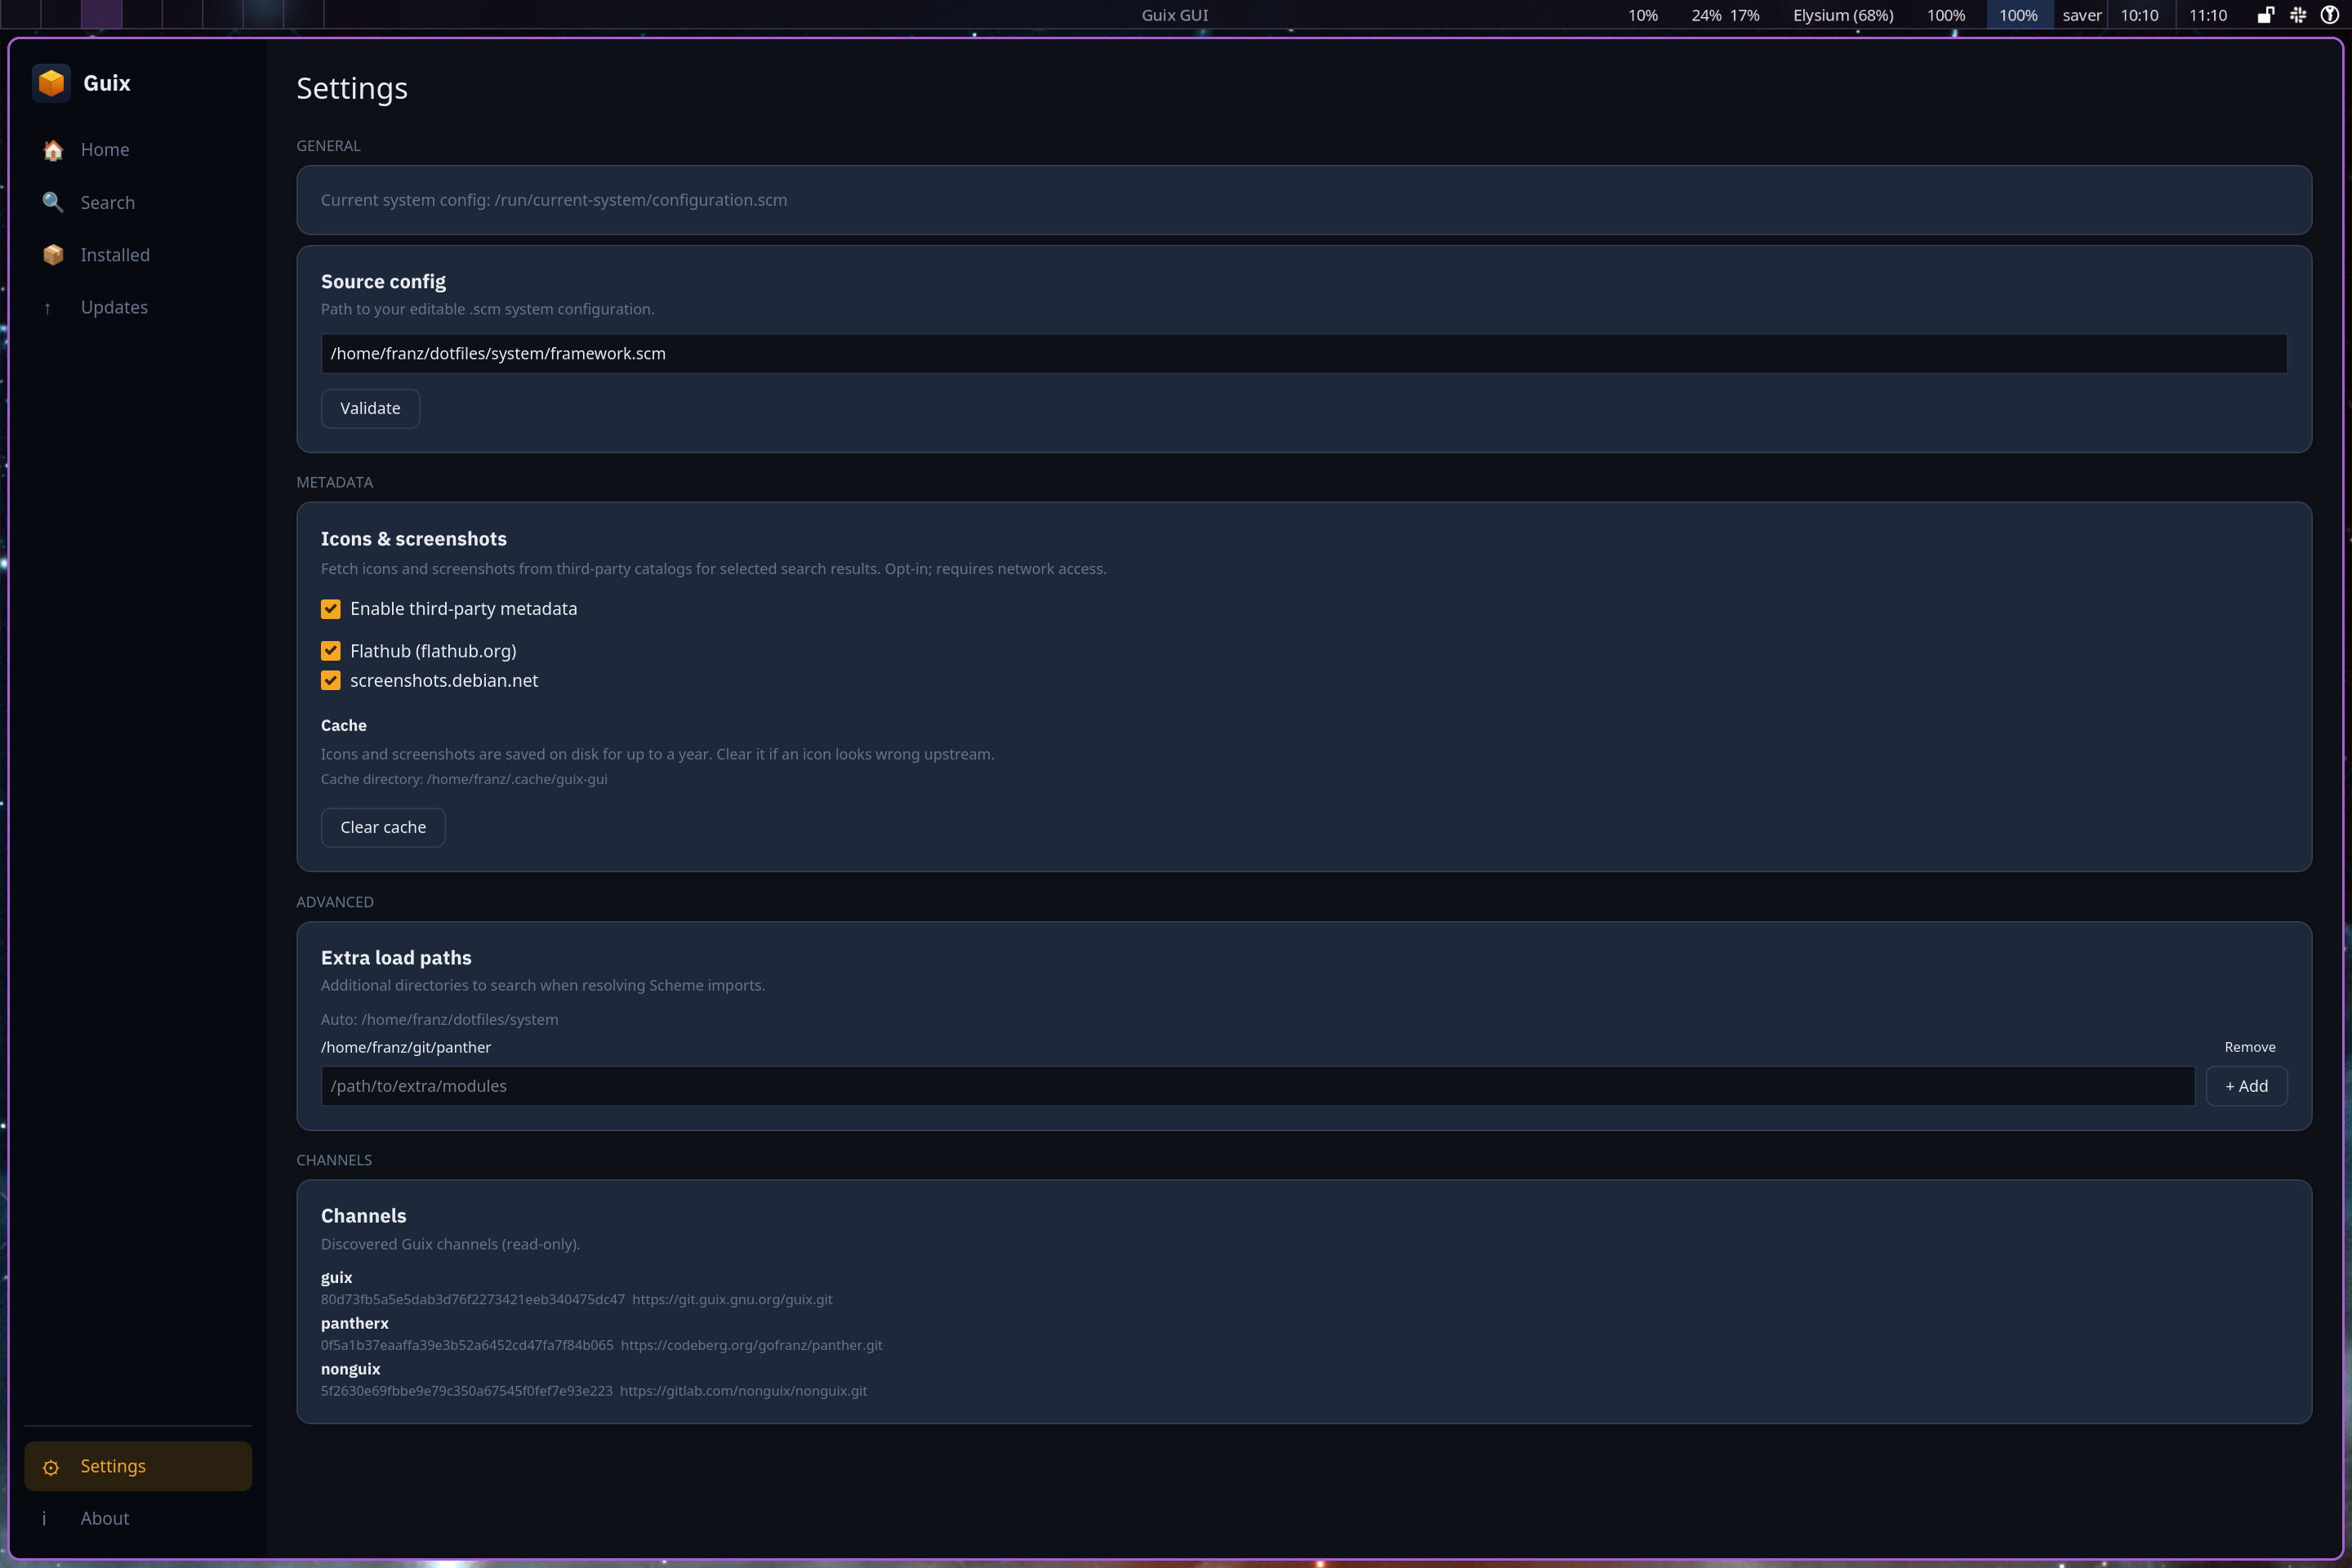Viewport: 2352px width, 1568px height.
Task: Click the Slack tray icon
Action: 2298,15
